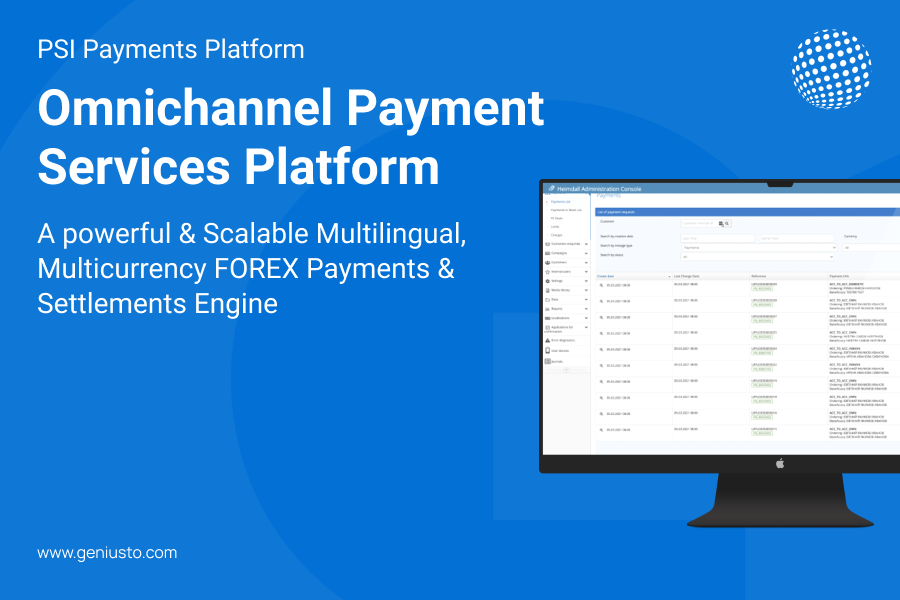Viewport: 900px width, 600px height.
Task: Expand the Localisations chevron
Action: [586, 318]
